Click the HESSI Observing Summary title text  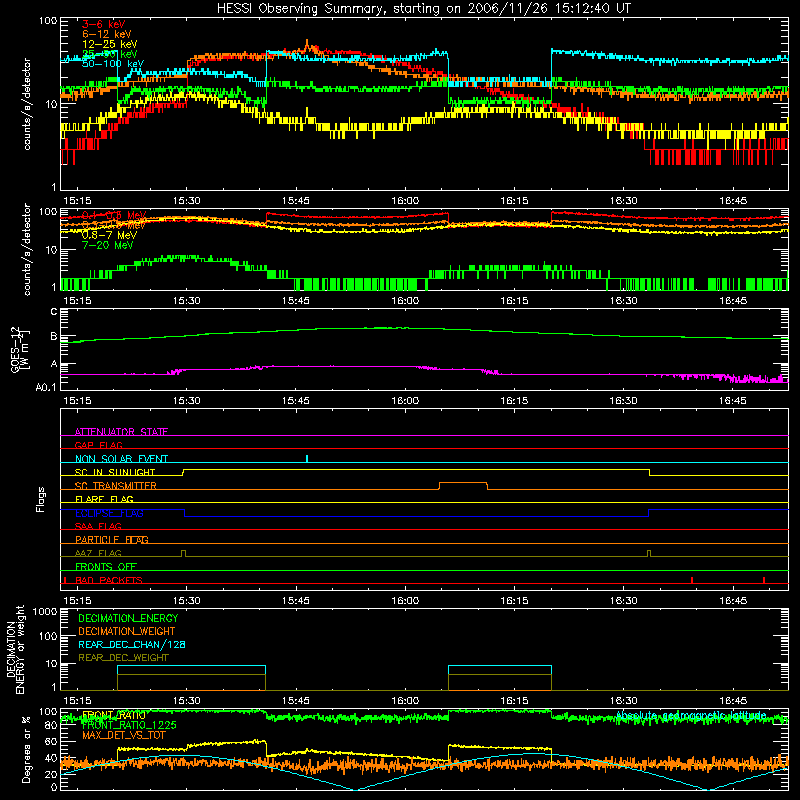click(x=423, y=9)
